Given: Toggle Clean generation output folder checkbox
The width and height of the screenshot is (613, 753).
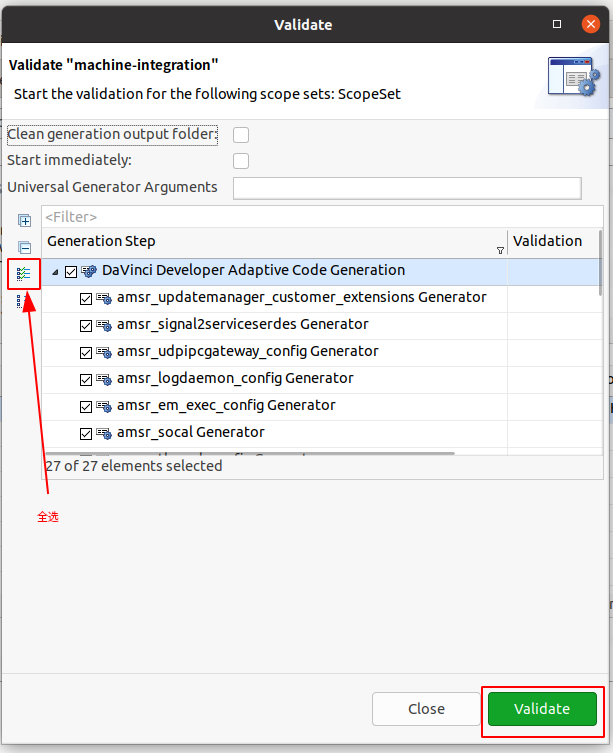Looking at the screenshot, I should click(x=241, y=135).
